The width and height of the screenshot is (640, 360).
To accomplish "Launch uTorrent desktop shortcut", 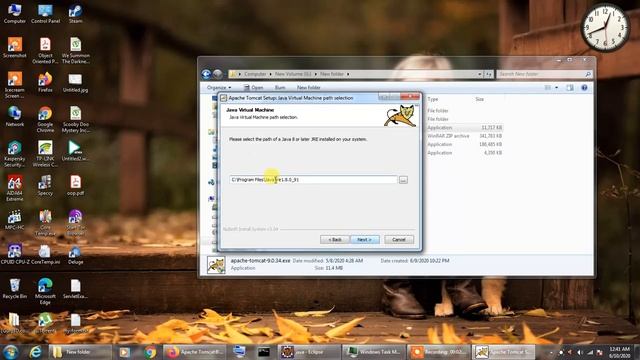I will pos(45,322).
